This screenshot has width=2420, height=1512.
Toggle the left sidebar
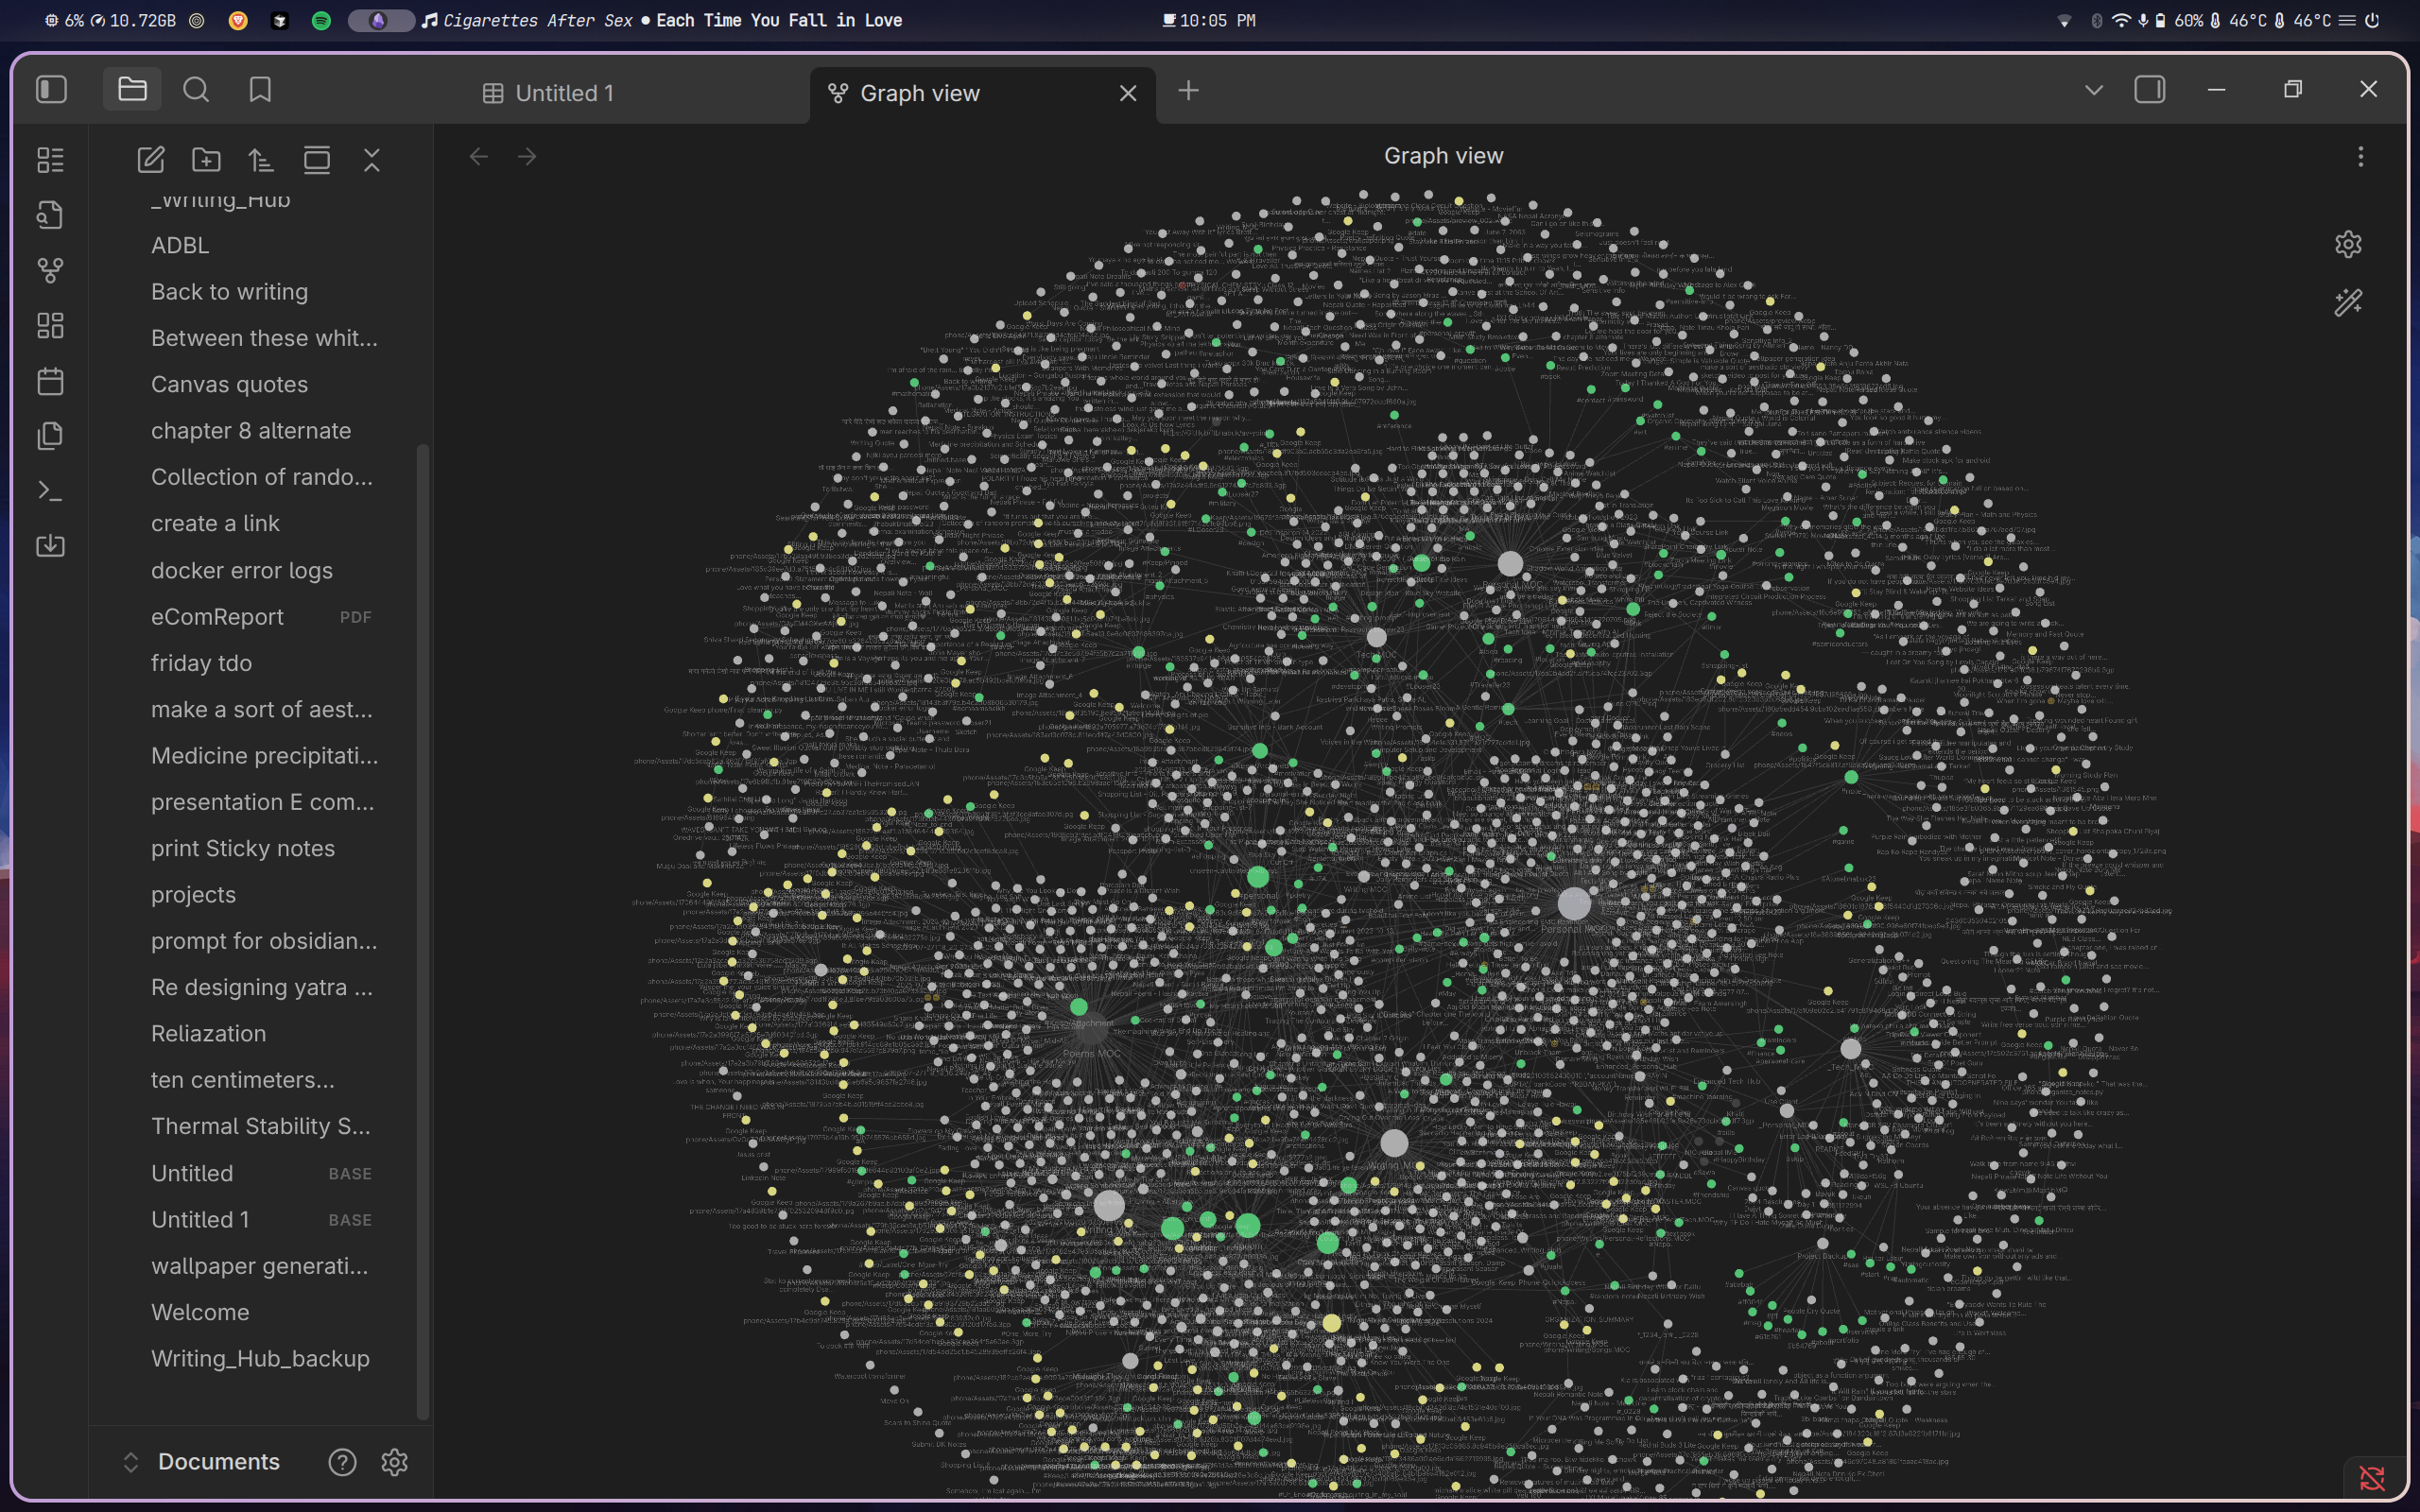[52, 90]
